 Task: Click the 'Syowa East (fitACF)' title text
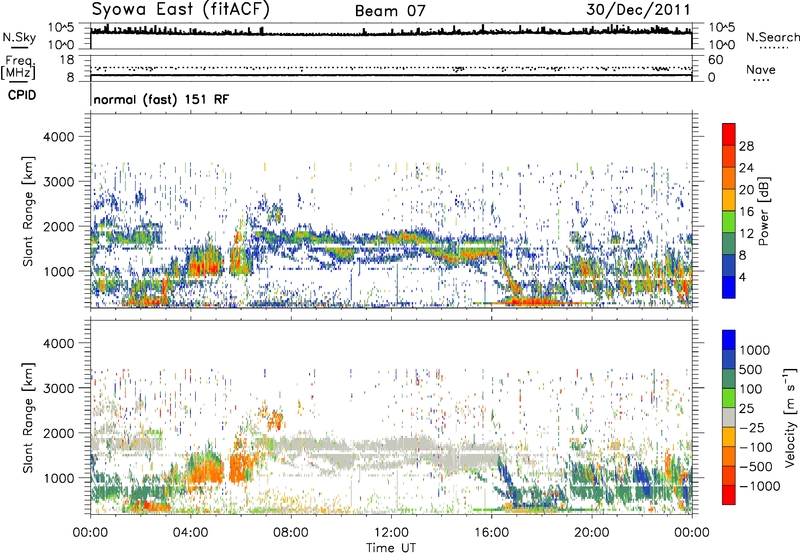coord(181,10)
